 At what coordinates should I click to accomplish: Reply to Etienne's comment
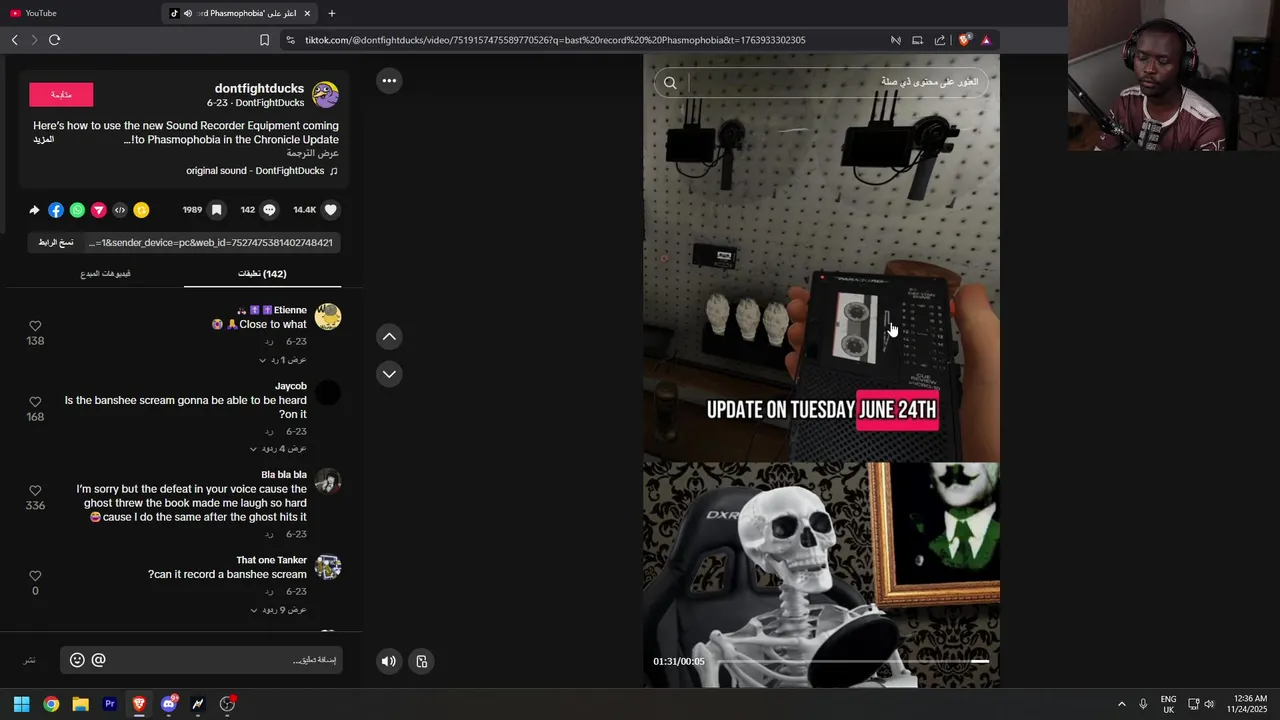pyautogui.click(x=269, y=342)
